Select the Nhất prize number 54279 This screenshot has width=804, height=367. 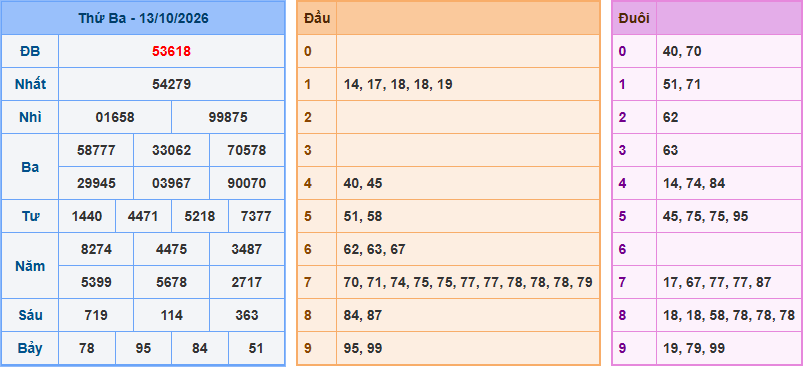point(171,84)
